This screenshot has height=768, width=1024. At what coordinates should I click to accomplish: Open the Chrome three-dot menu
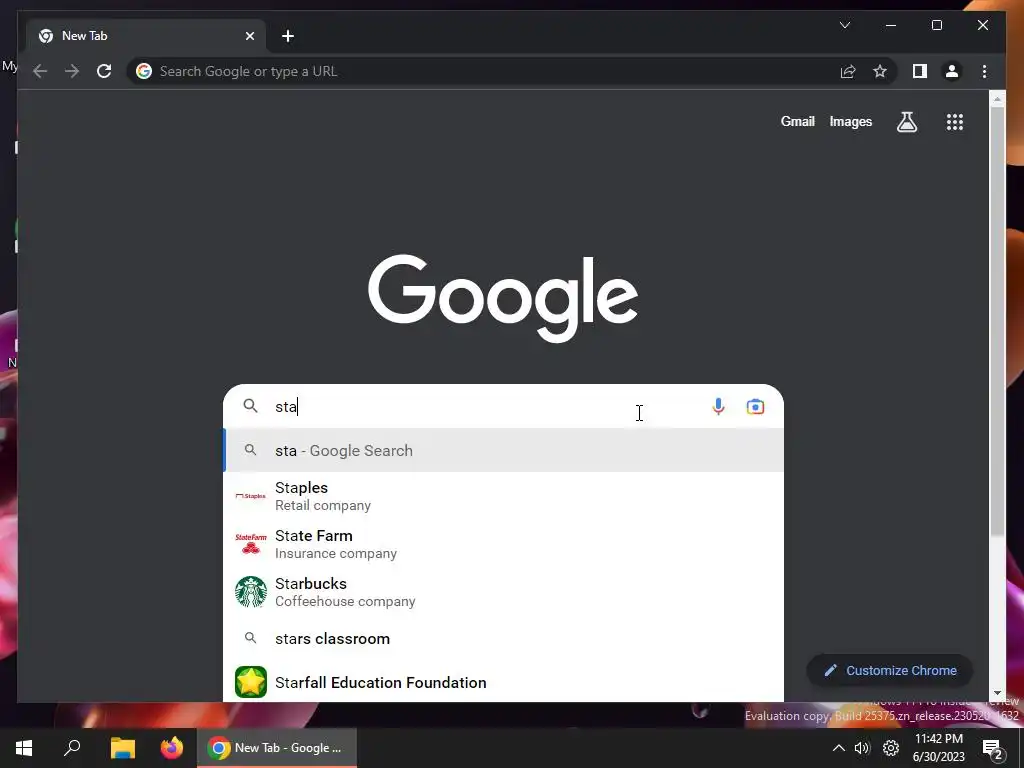[x=984, y=71]
